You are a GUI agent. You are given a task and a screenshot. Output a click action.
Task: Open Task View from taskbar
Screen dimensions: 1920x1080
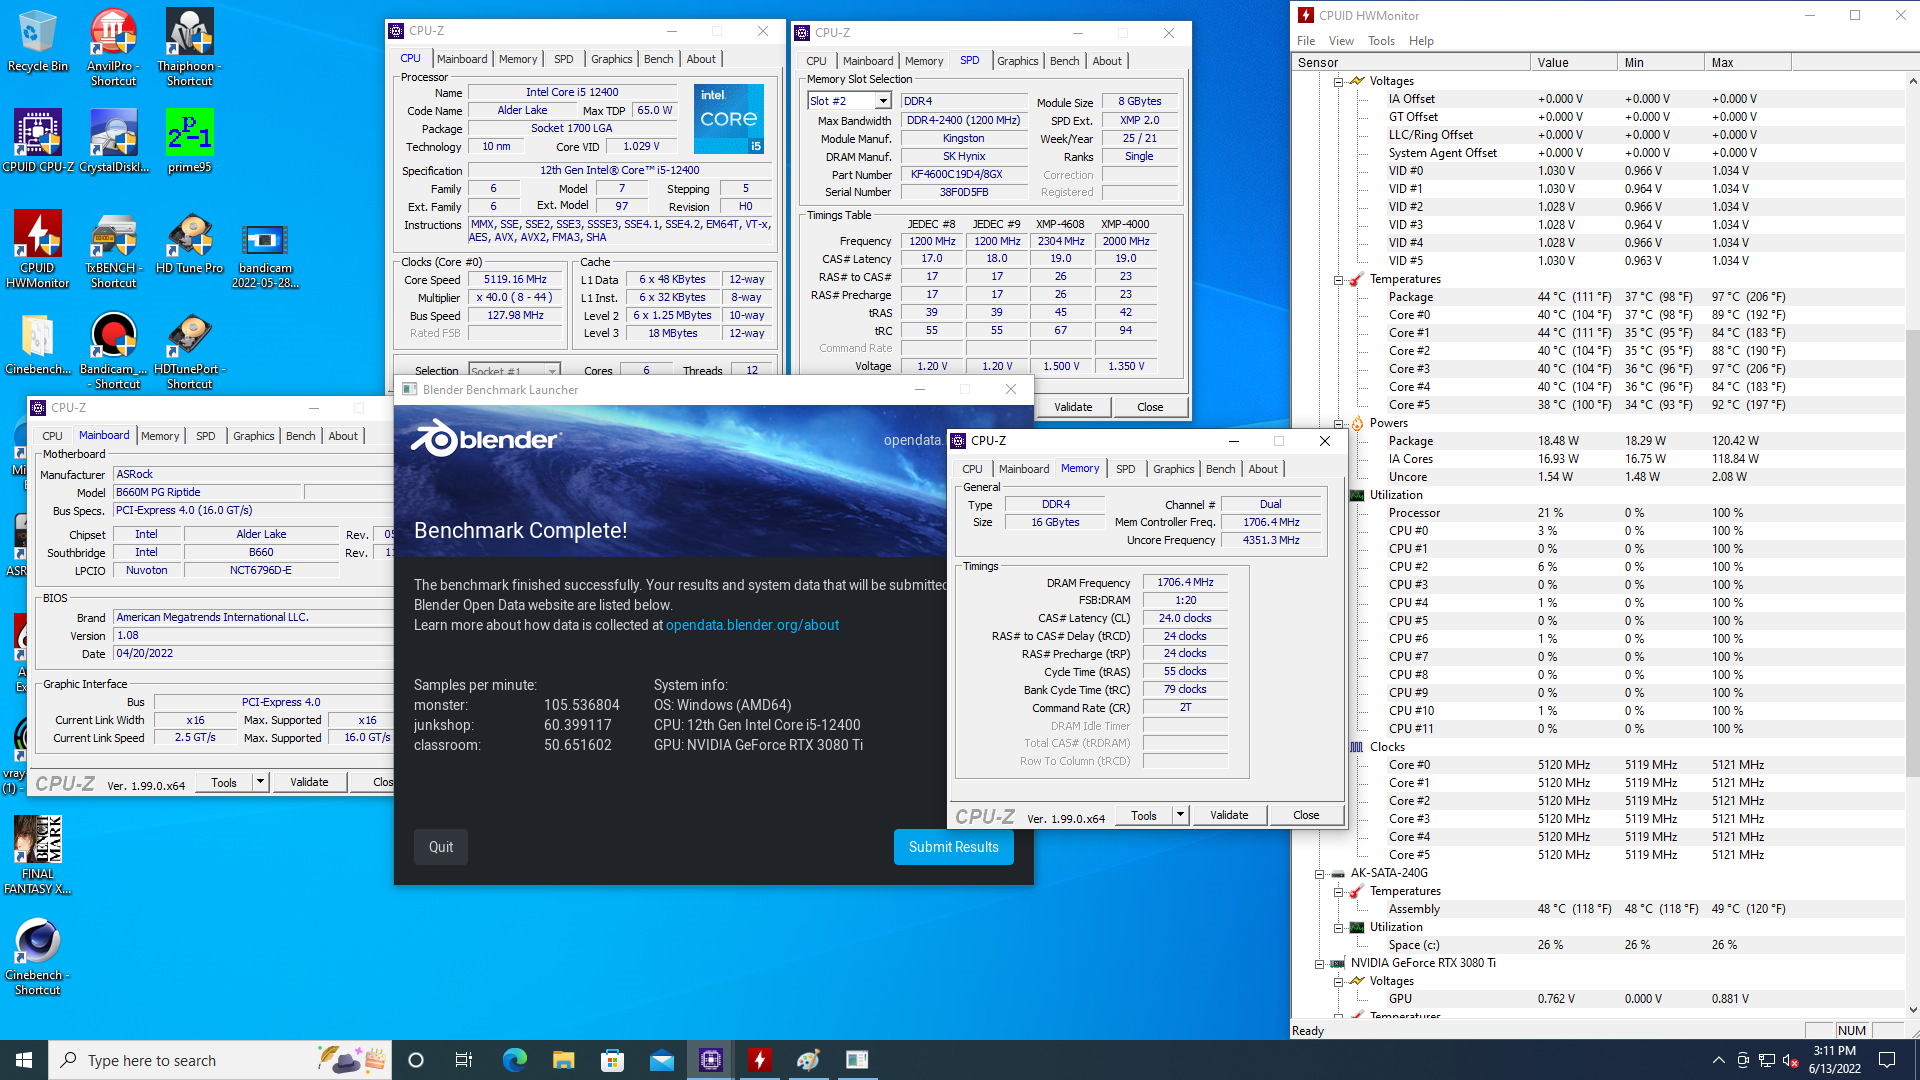[x=463, y=1060]
